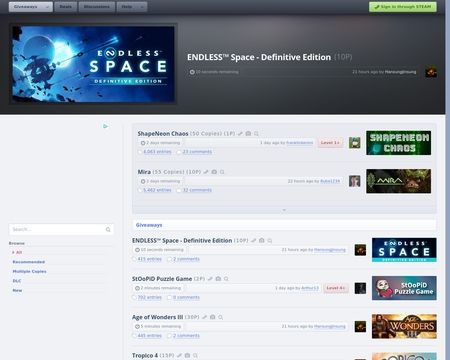Image resolution: width=450 pixels, height=360 pixels.
Task: Open the Mira giveaway title
Action: pos(144,172)
